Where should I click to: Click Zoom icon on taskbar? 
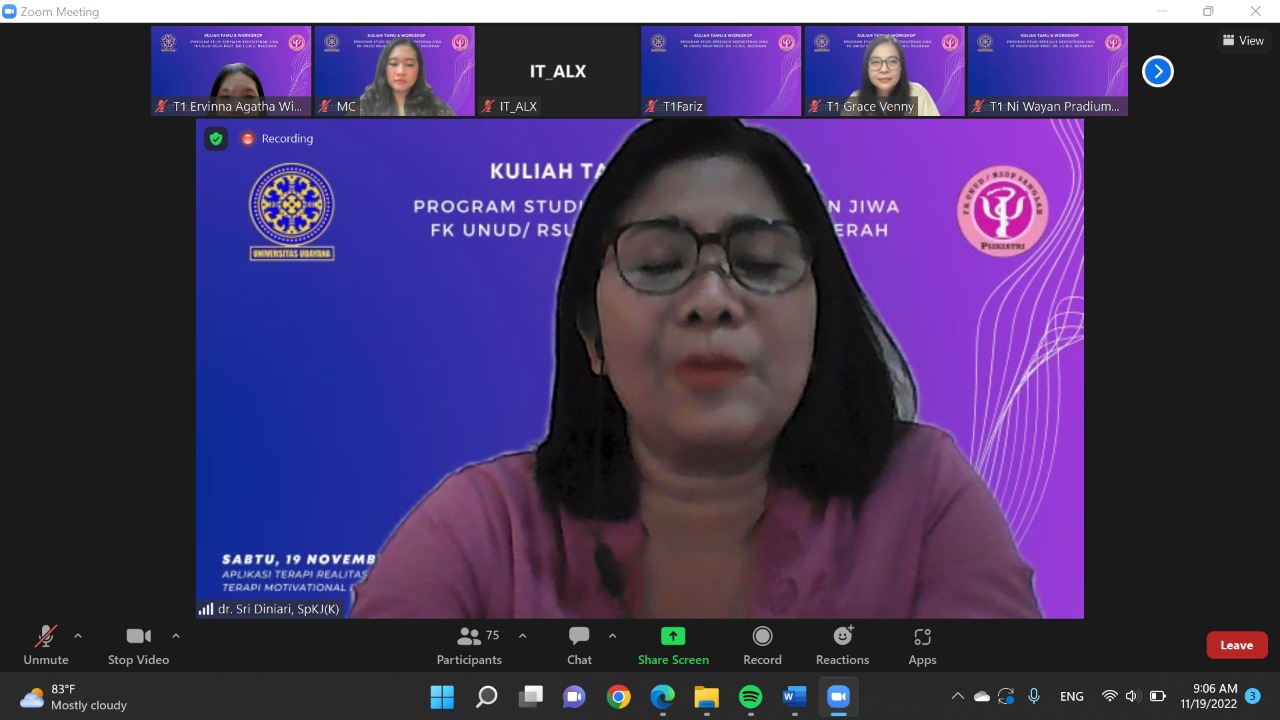[838, 697]
